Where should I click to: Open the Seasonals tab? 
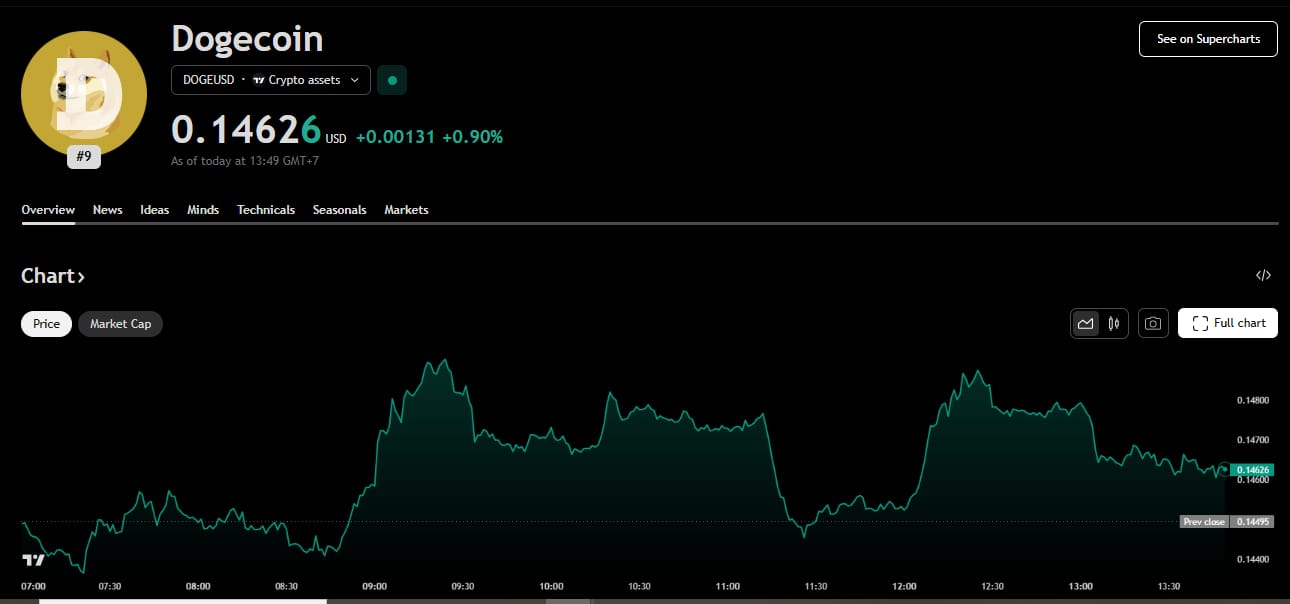(340, 210)
